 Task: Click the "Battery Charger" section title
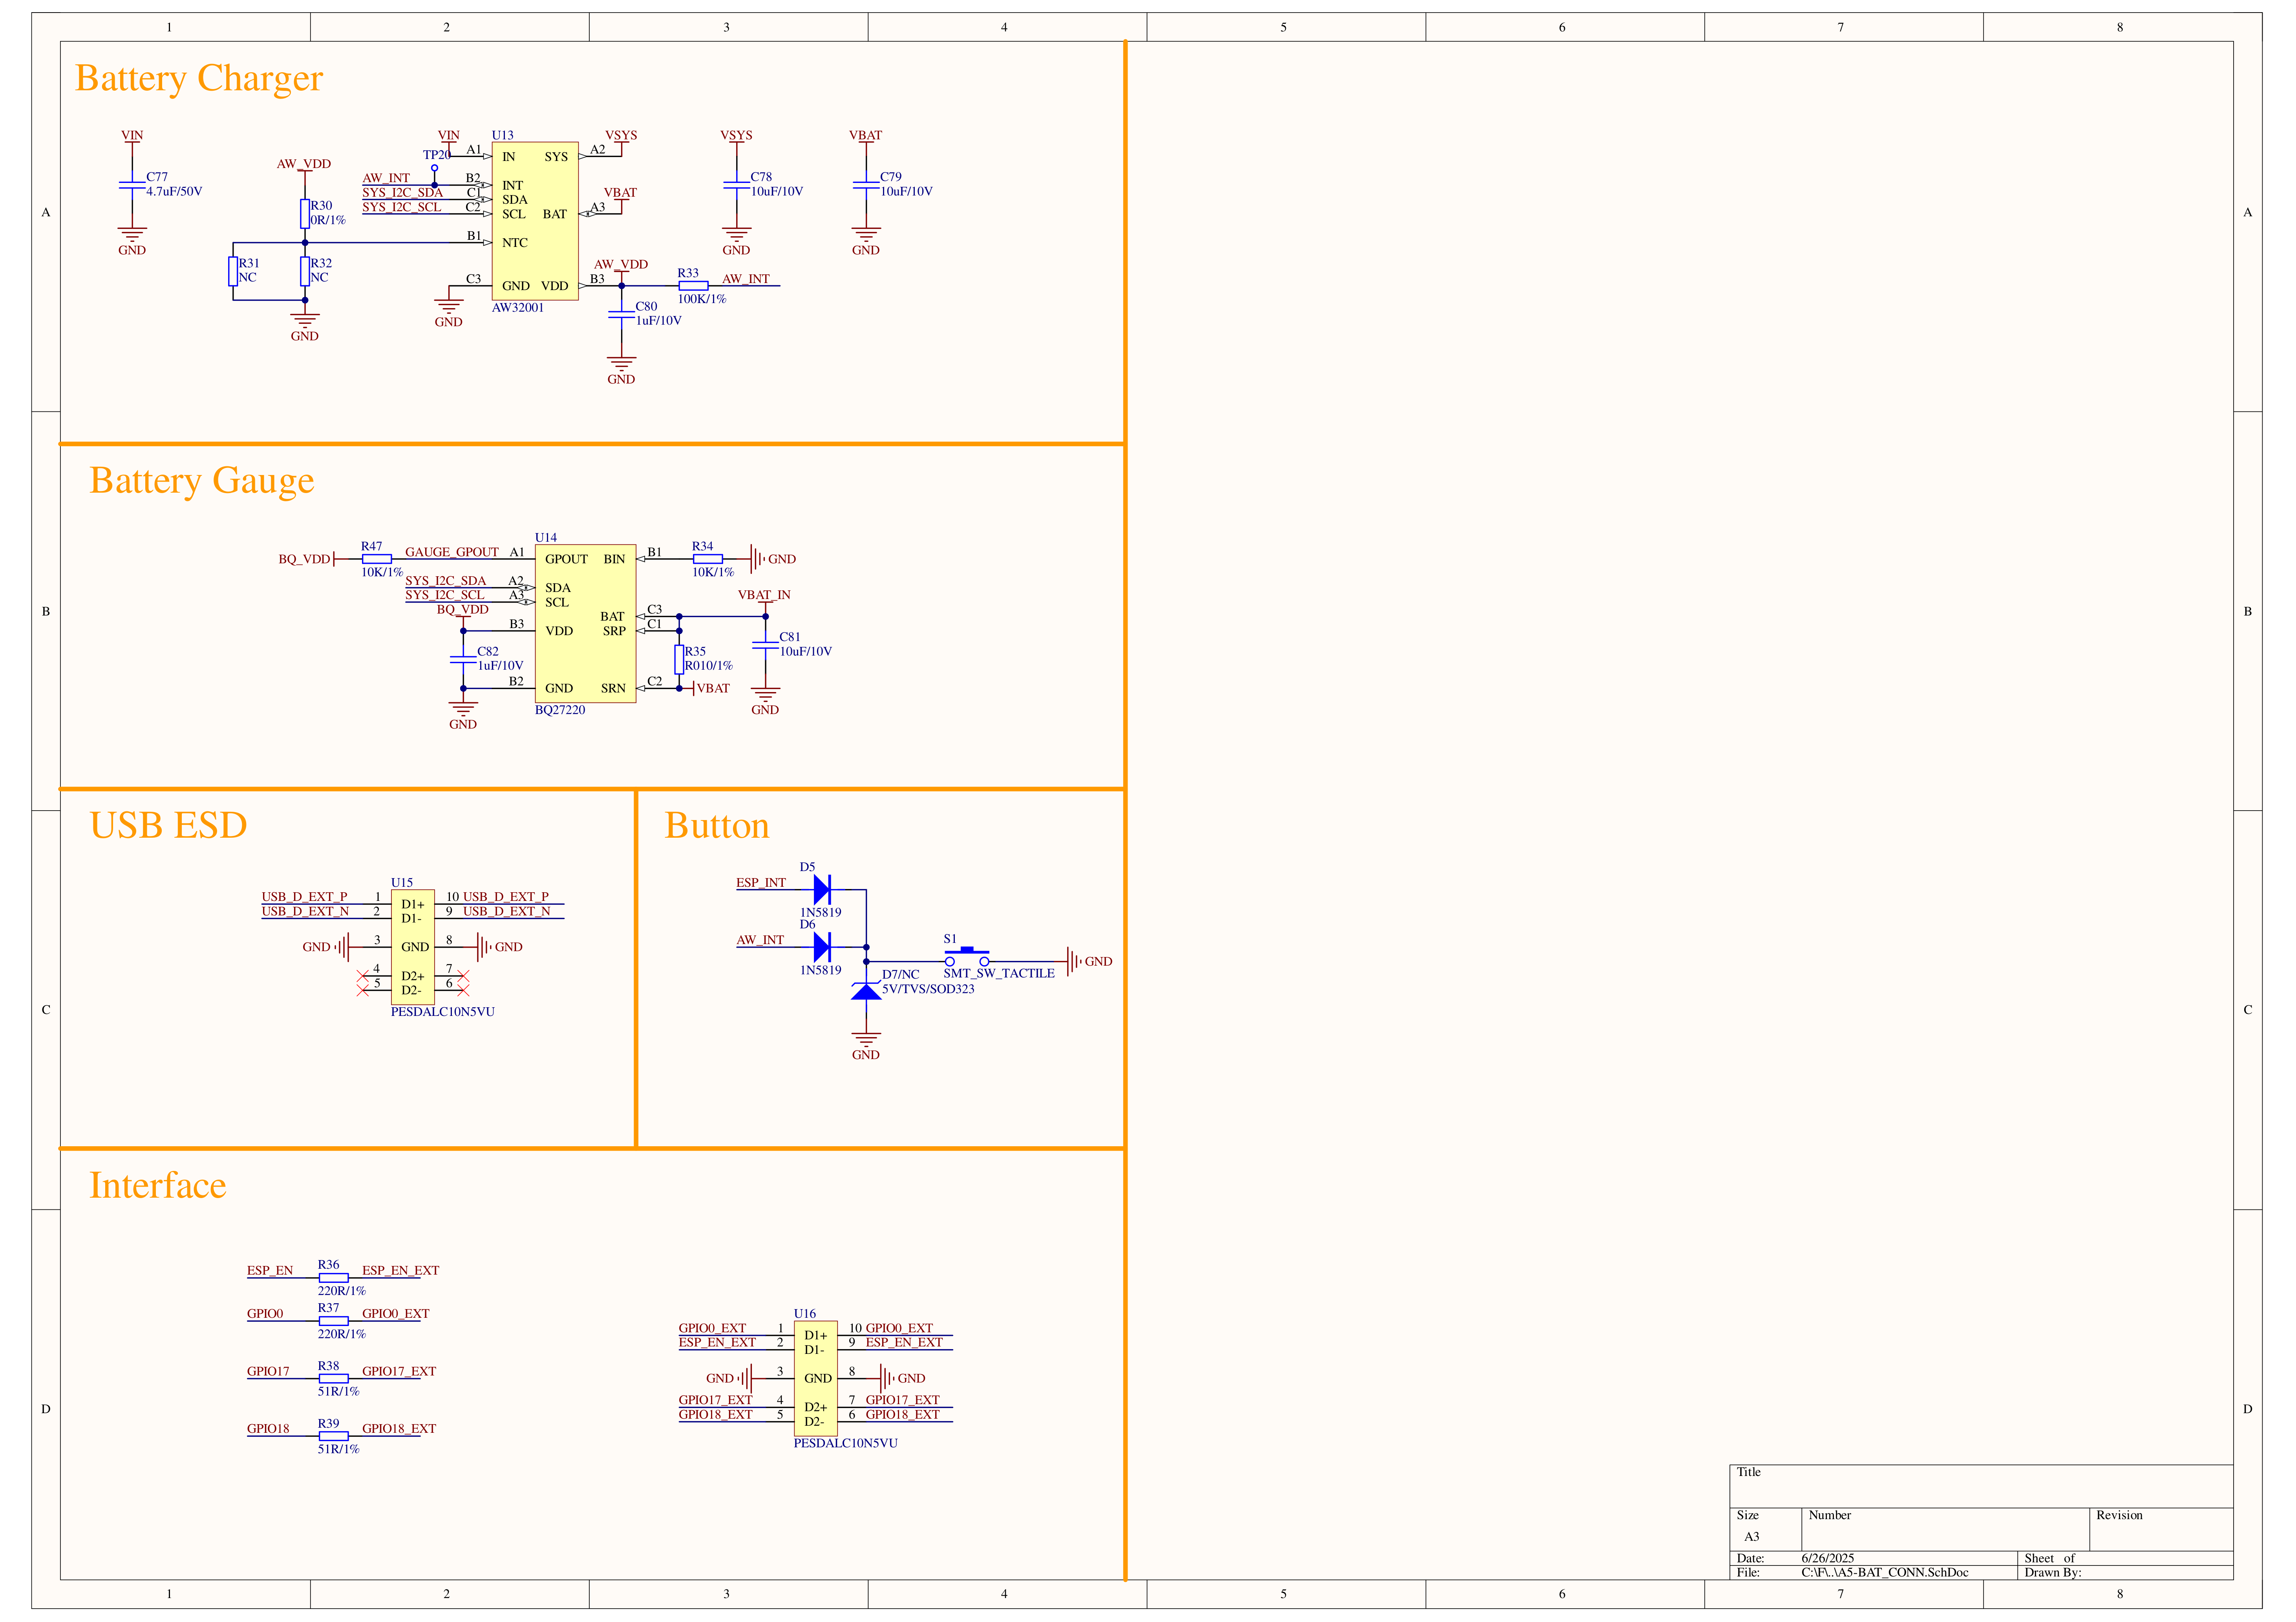point(199,78)
